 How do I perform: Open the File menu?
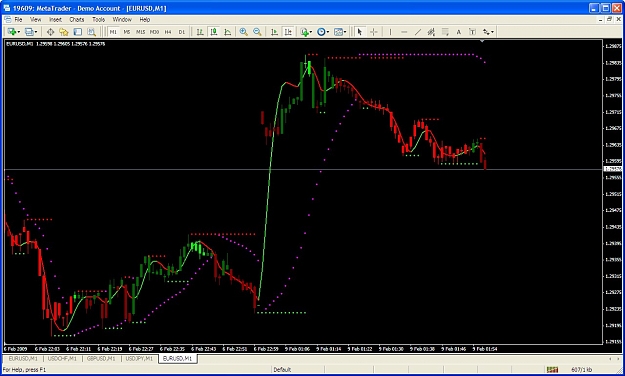[x=18, y=20]
